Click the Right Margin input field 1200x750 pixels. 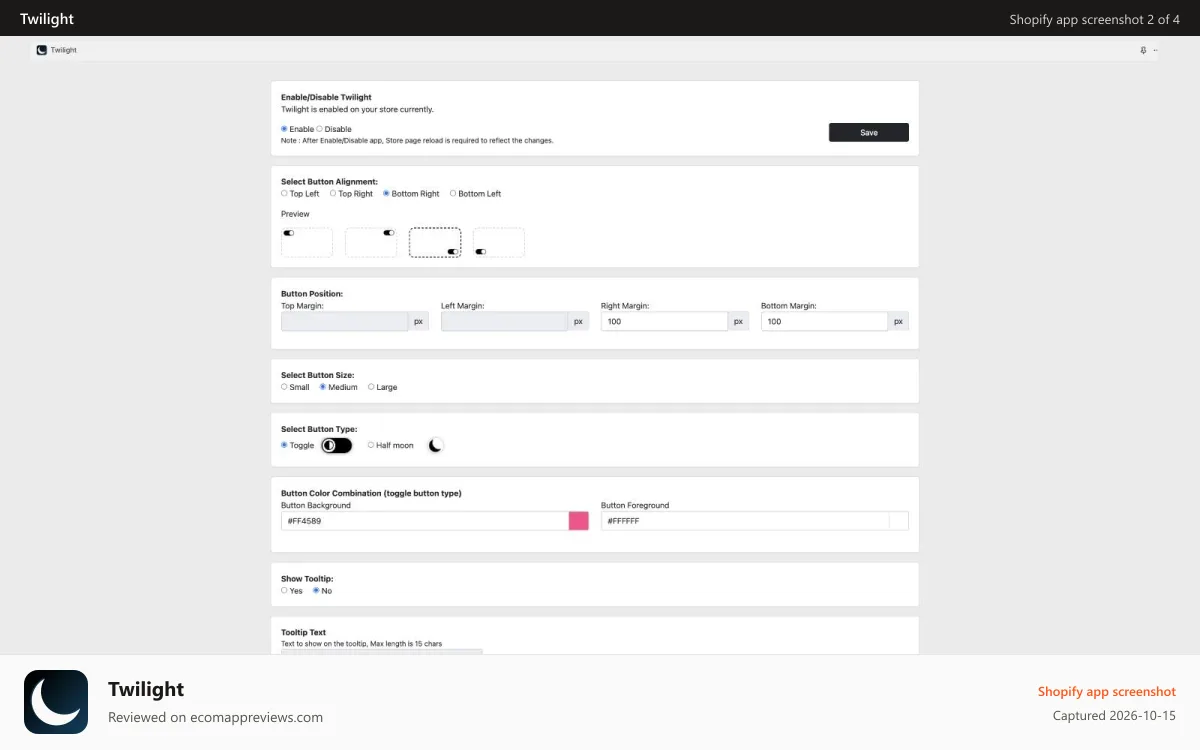coord(664,321)
